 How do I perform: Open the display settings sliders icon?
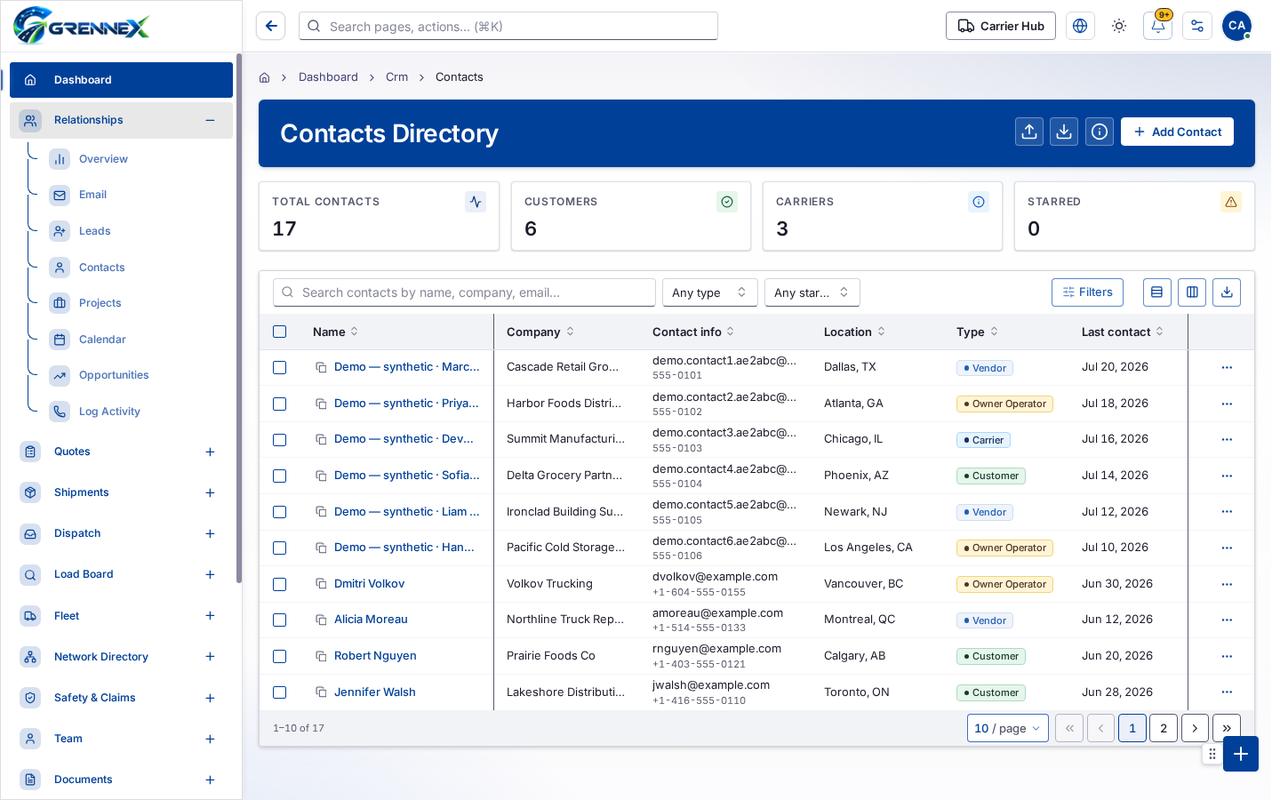(1197, 26)
